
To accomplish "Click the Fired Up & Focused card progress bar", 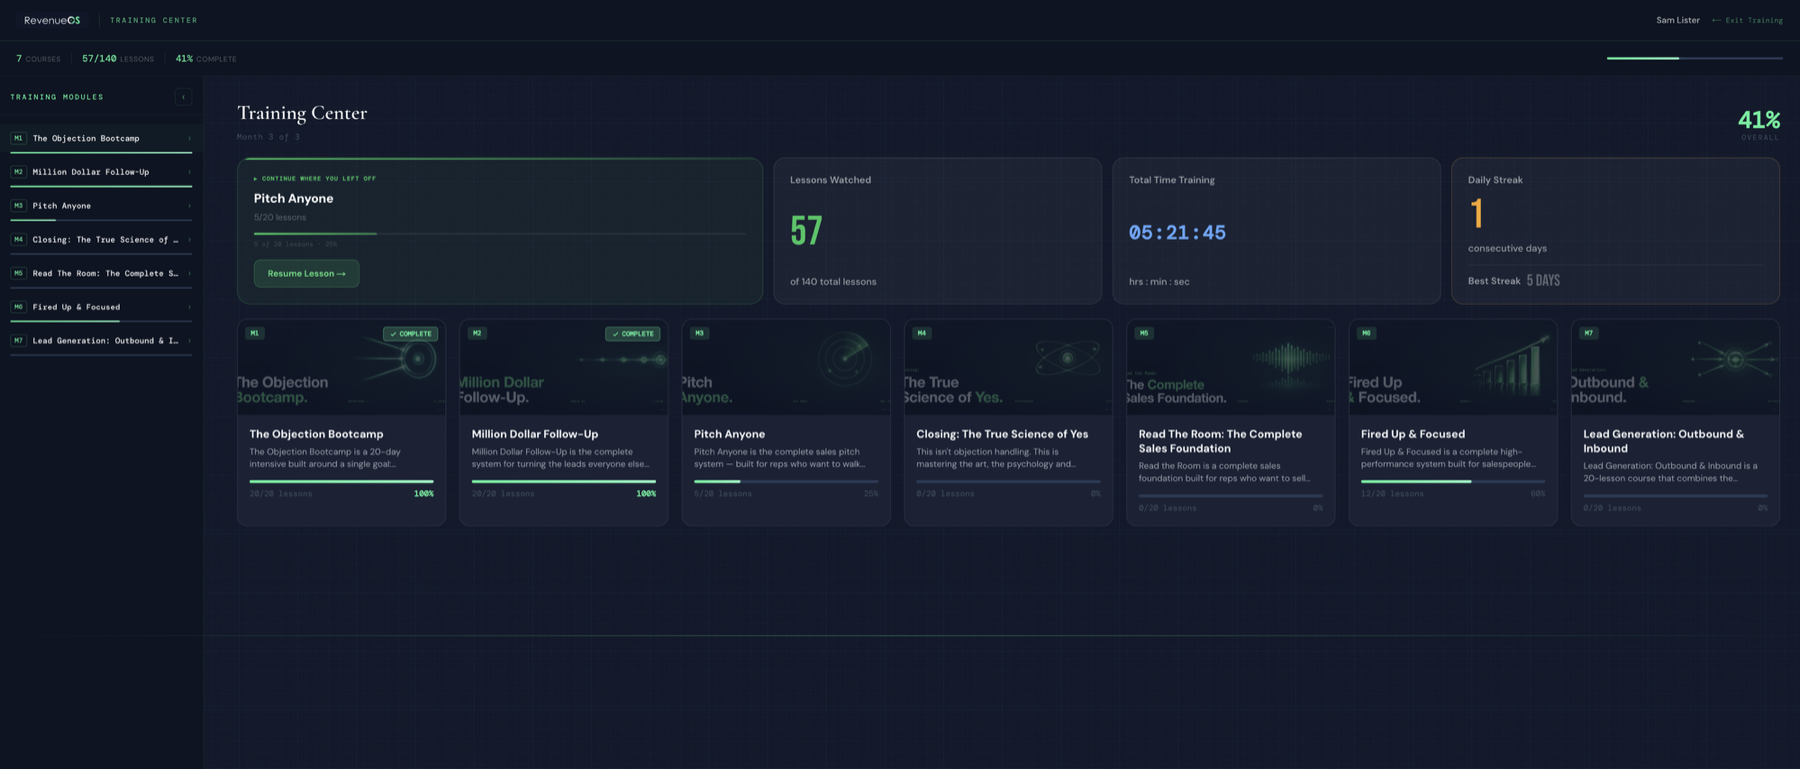I will click(x=1453, y=481).
